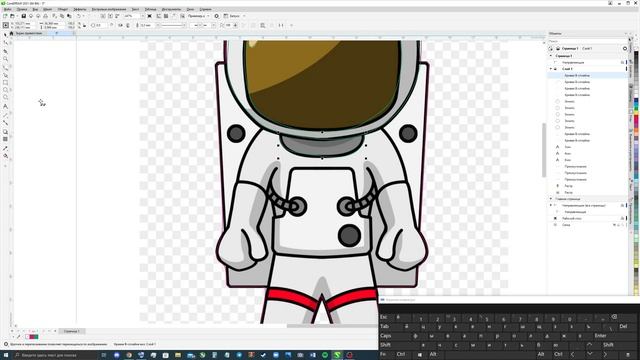Viewport: 640px width, 360px height.
Task: Toggle rulers display in the toolbar
Action: [x=159, y=16]
